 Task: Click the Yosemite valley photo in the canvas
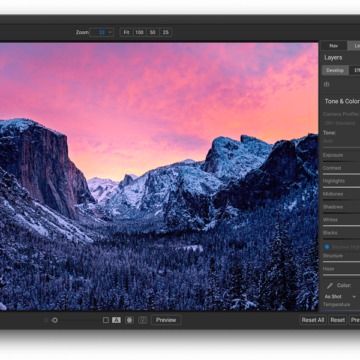(159, 176)
